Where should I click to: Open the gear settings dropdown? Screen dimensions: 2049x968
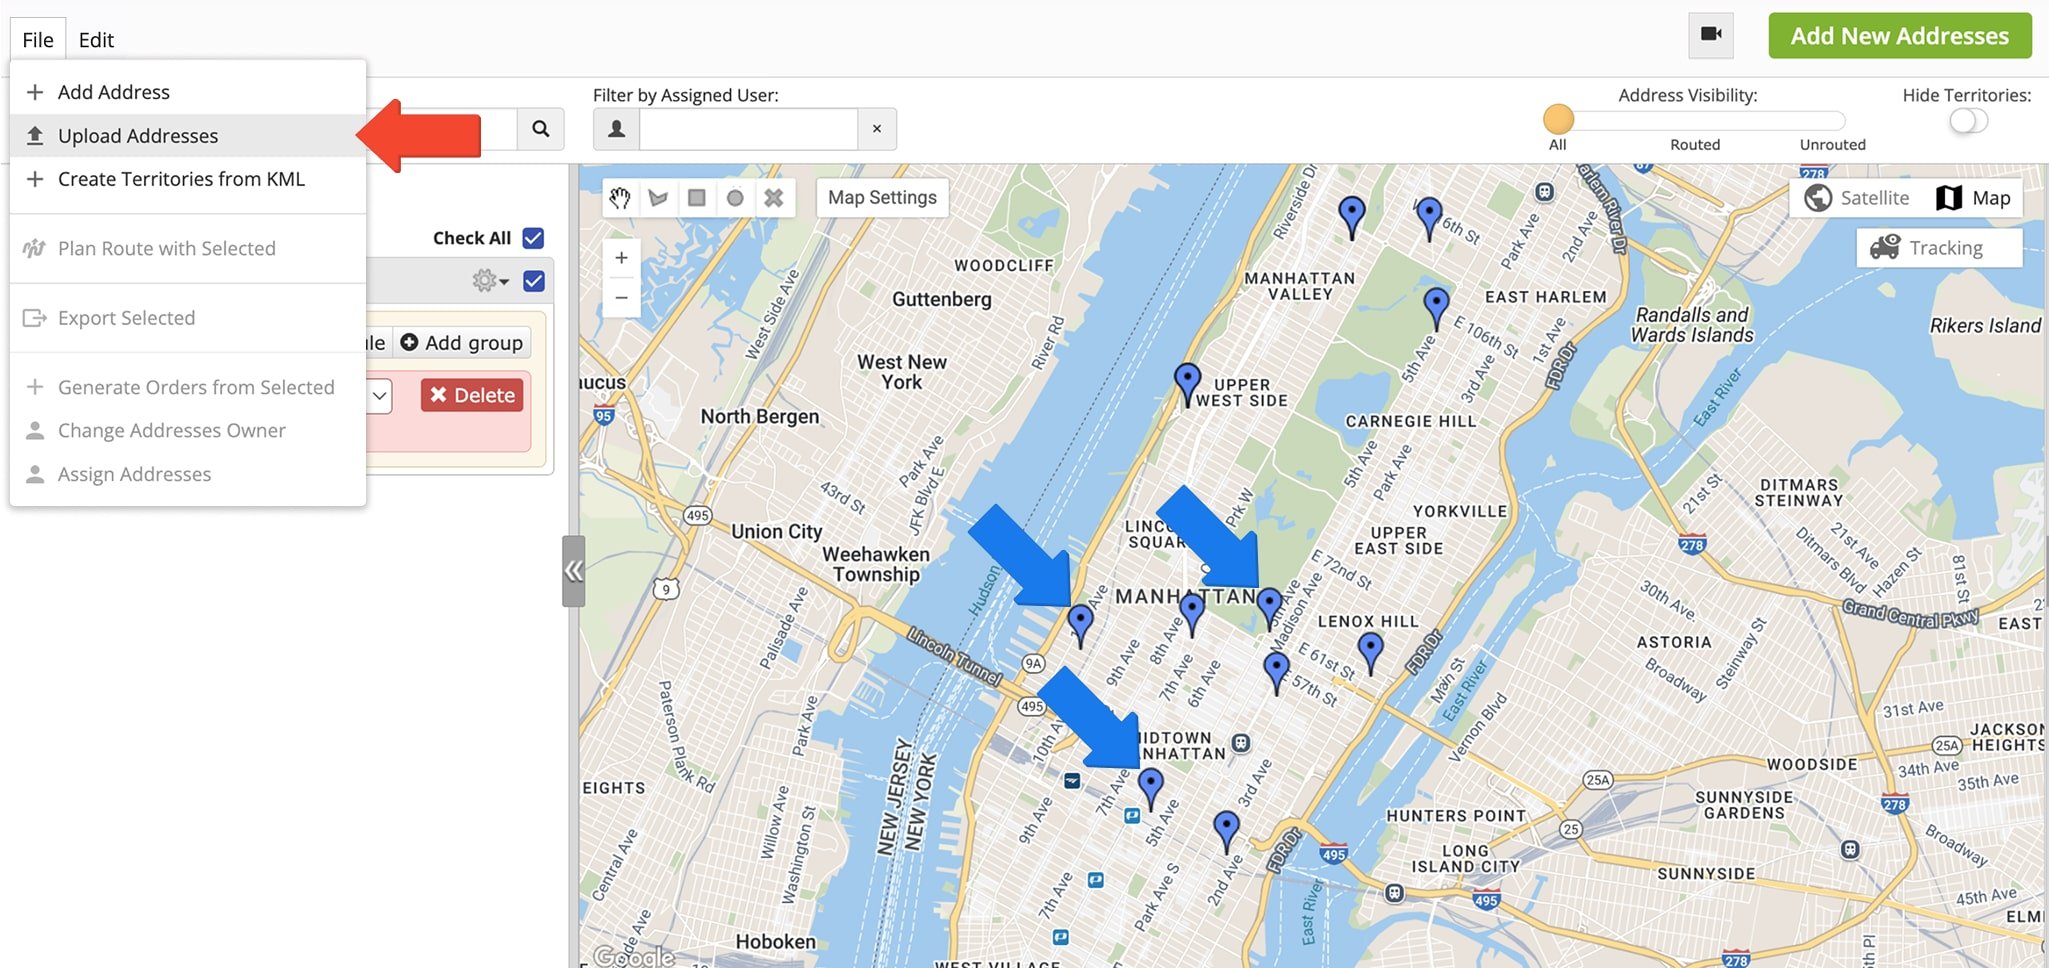pyautogui.click(x=490, y=281)
